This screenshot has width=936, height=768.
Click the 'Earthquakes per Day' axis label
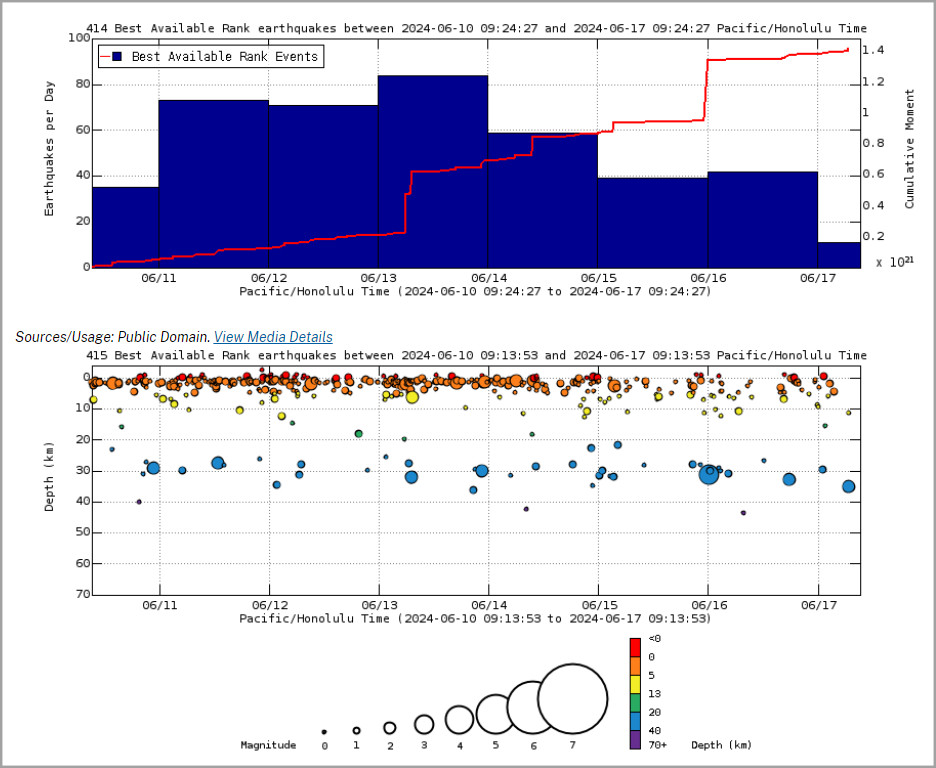pos(49,149)
